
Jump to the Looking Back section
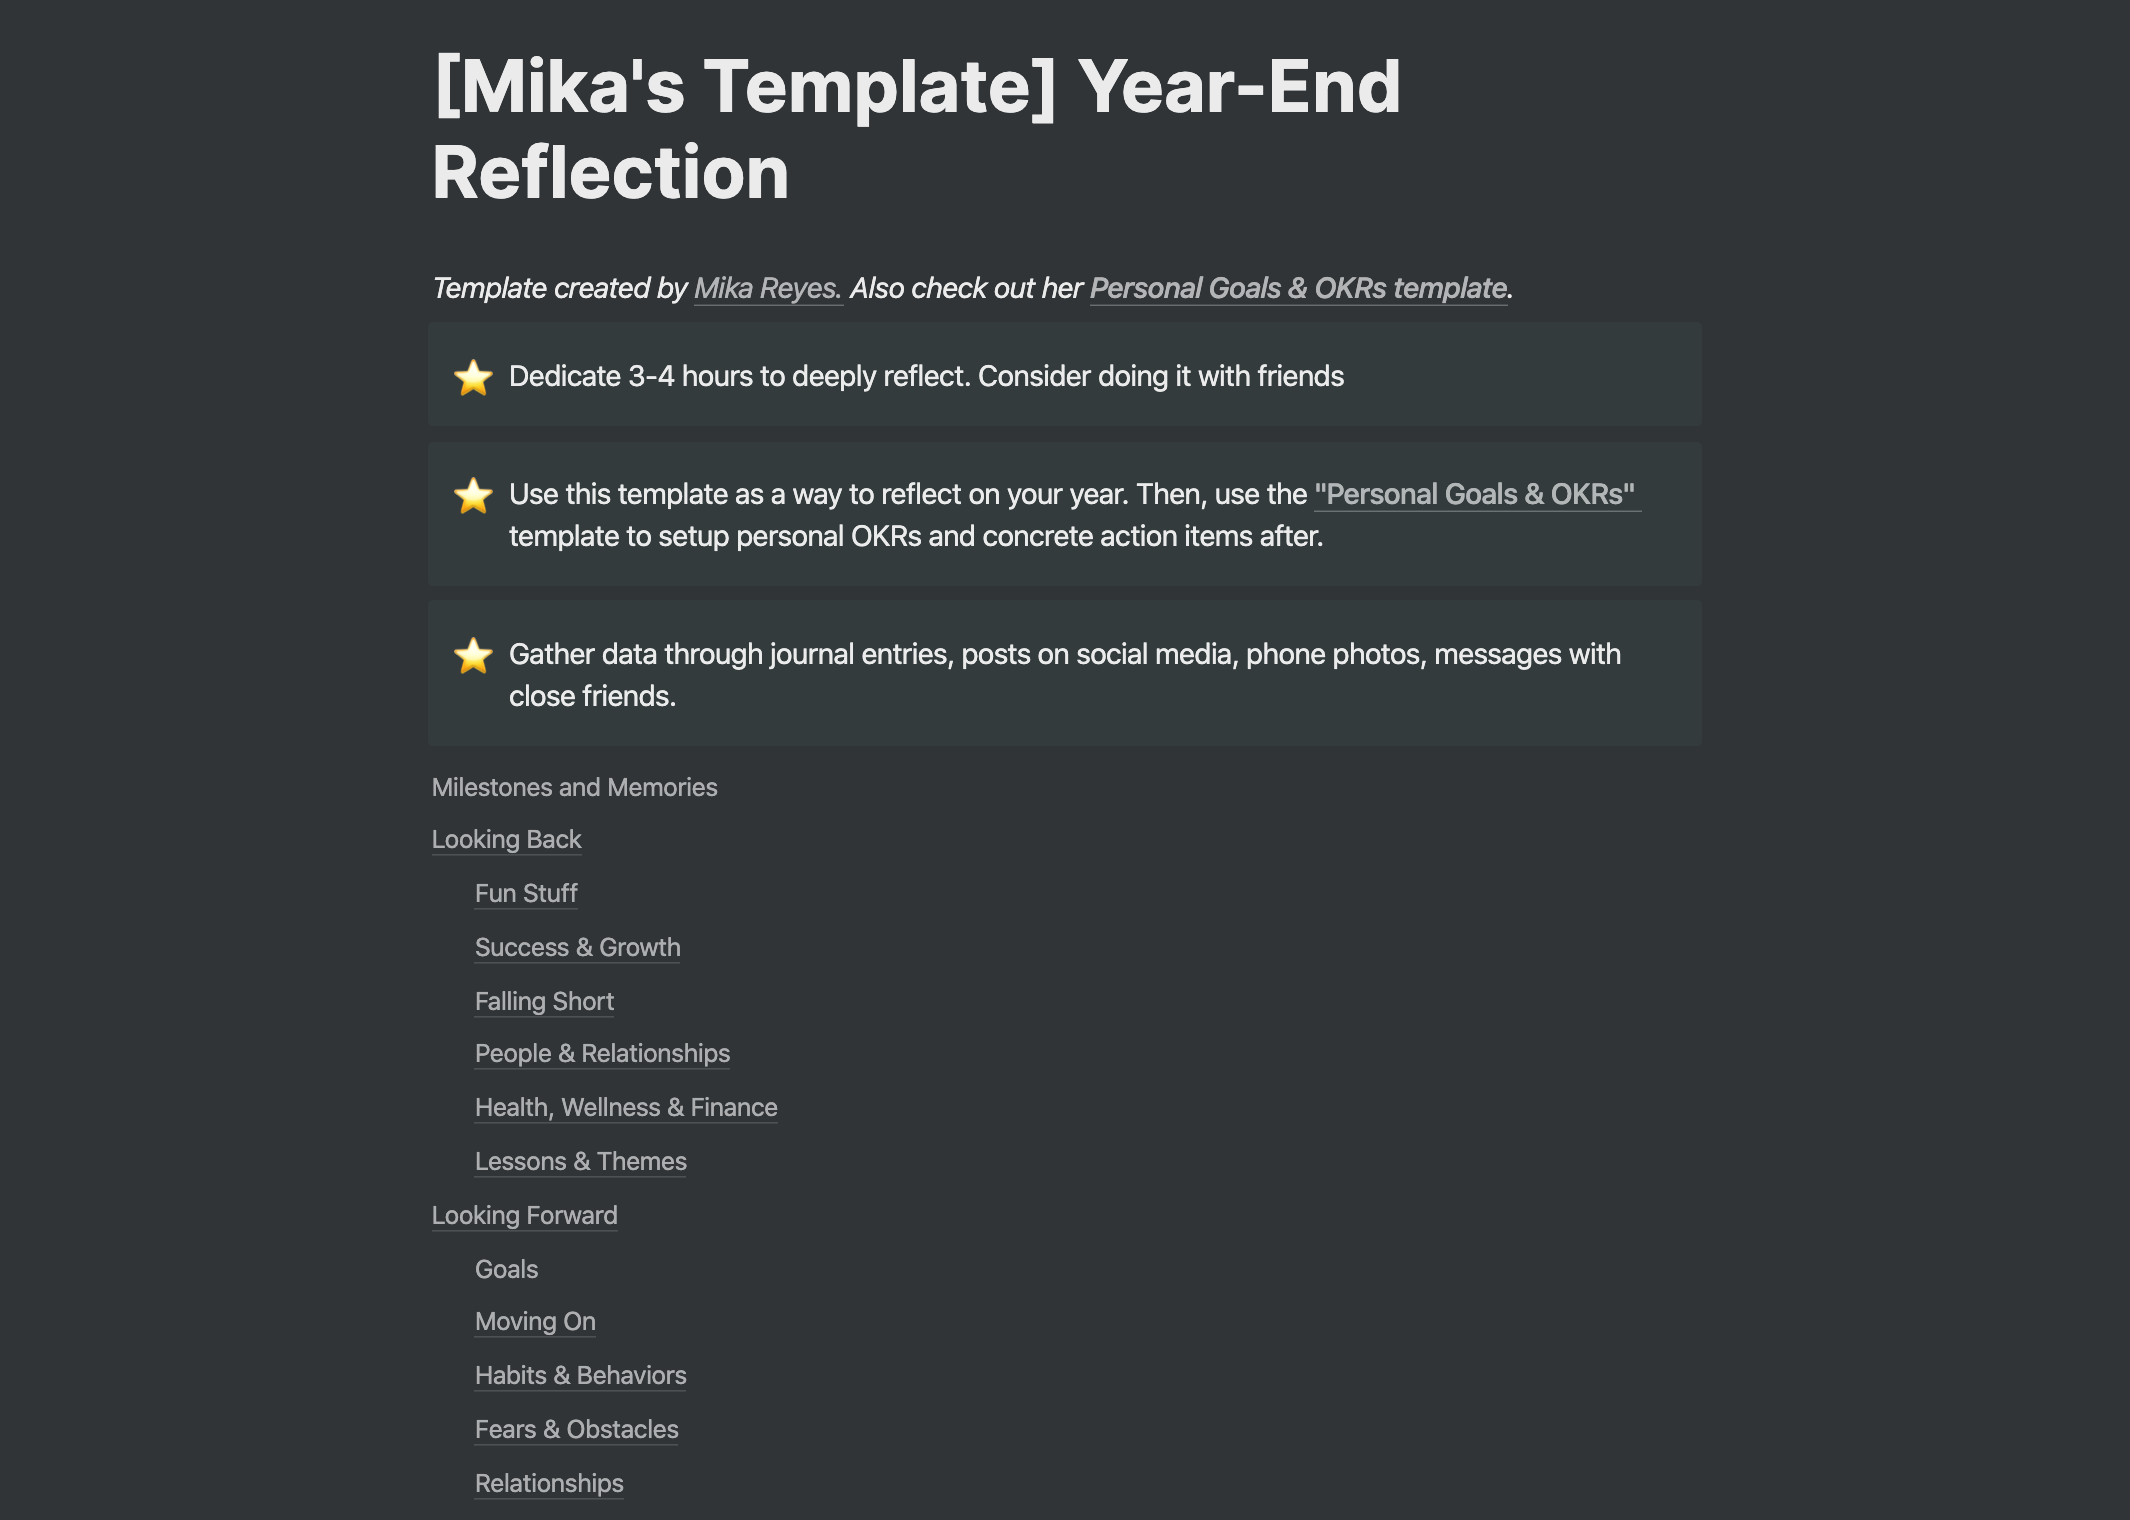pos(506,839)
